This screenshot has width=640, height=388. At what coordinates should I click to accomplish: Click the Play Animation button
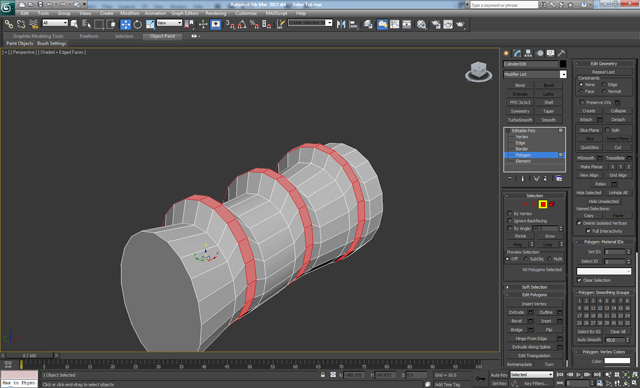point(578,375)
